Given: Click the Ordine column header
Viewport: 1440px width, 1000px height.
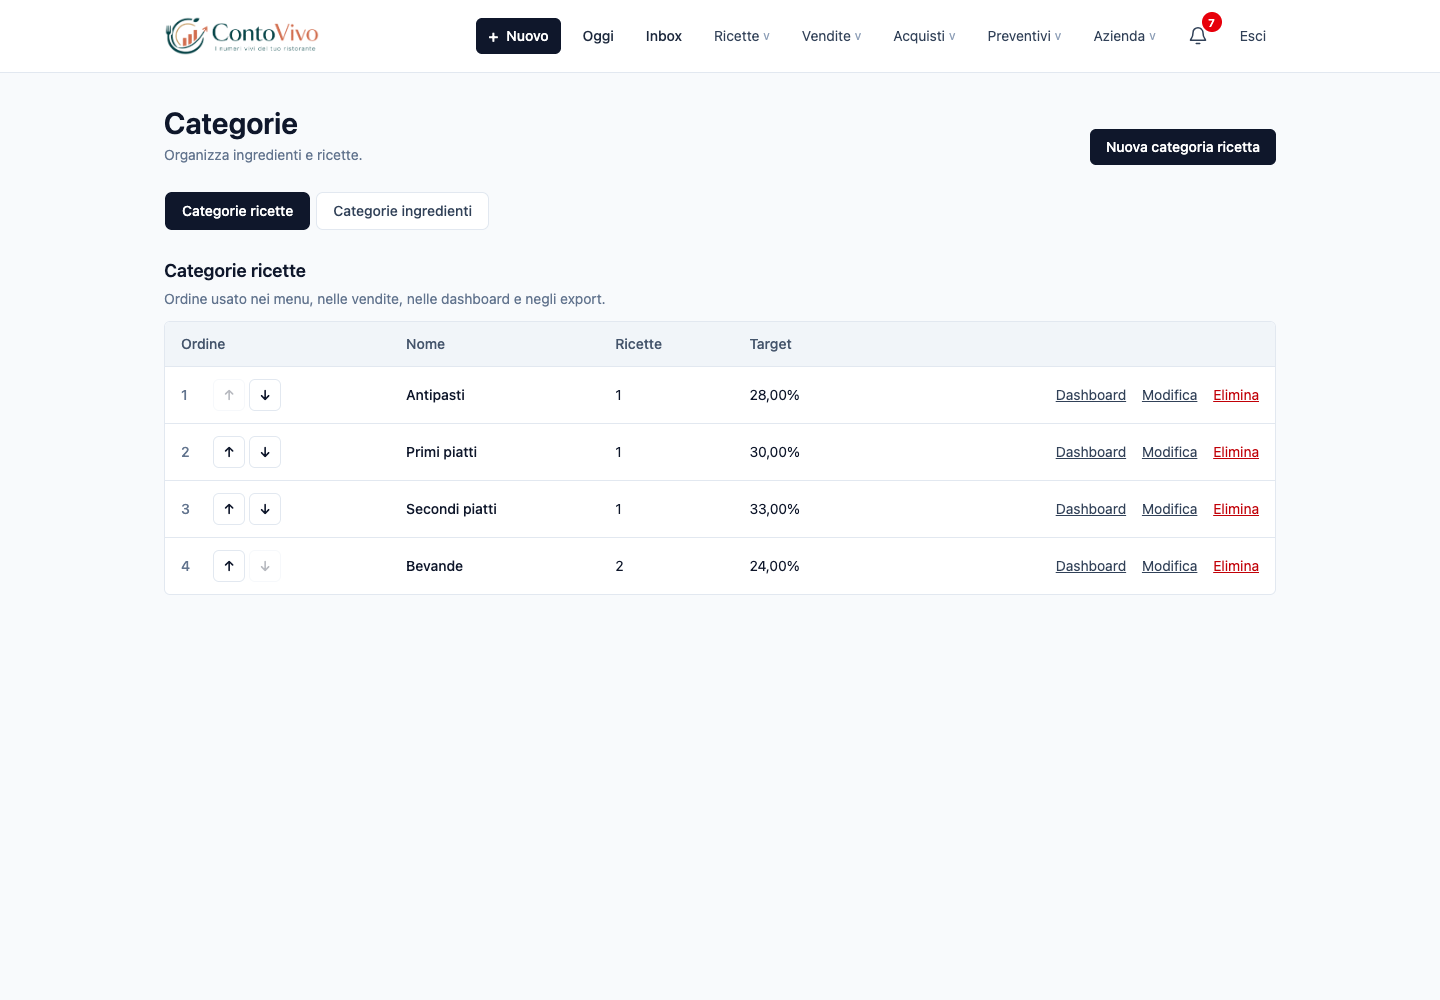Looking at the screenshot, I should click(203, 344).
